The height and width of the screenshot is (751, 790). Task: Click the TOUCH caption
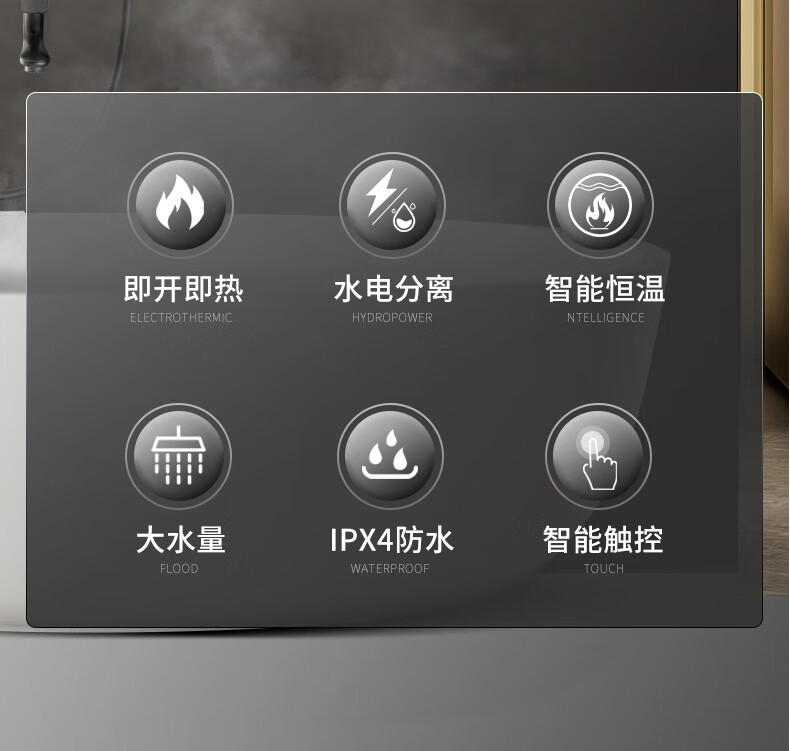click(x=604, y=569)
